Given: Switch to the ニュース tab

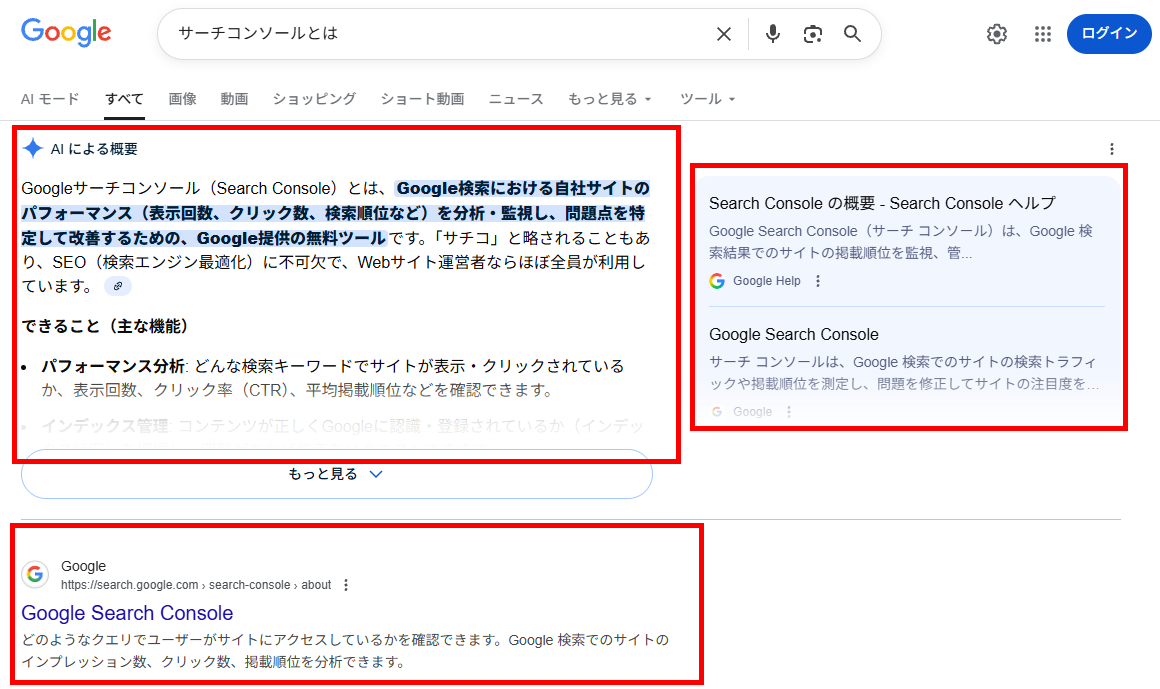Looking at the screenshot, I should tap(515, 99).
